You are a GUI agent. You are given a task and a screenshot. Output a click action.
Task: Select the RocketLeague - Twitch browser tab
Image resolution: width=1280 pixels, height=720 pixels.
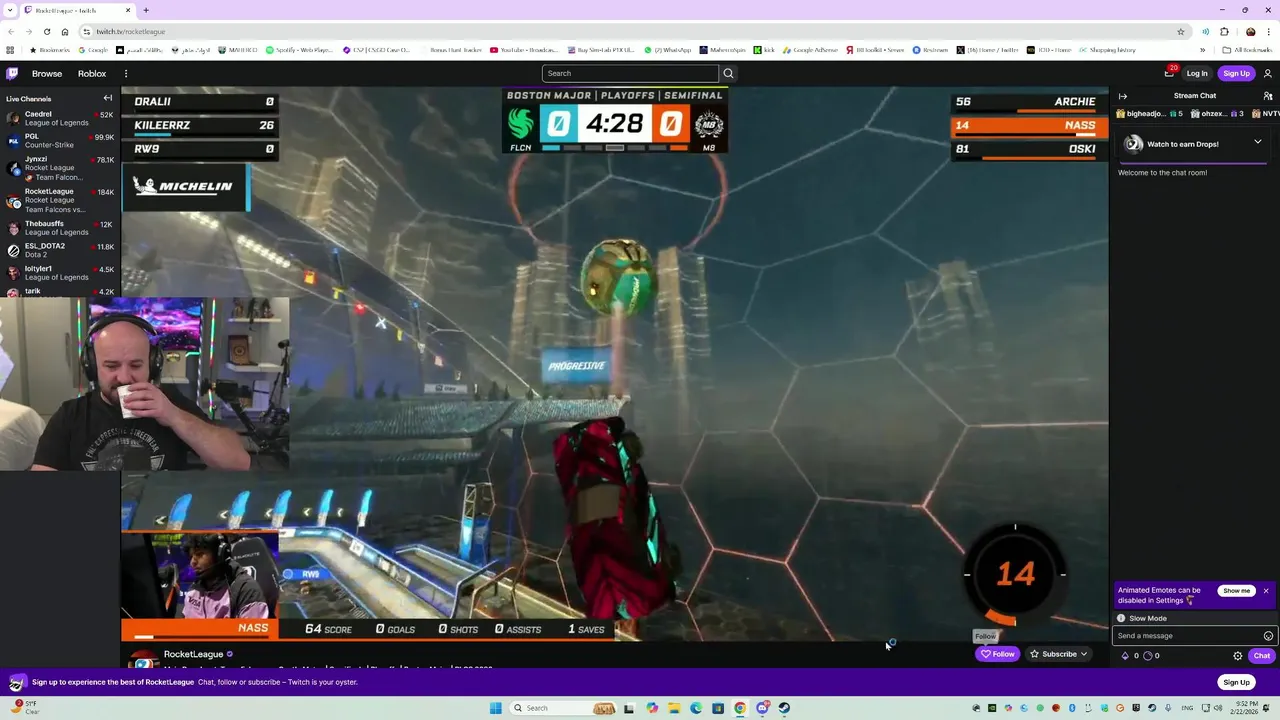pyautogui.click(x=78, y=10)
